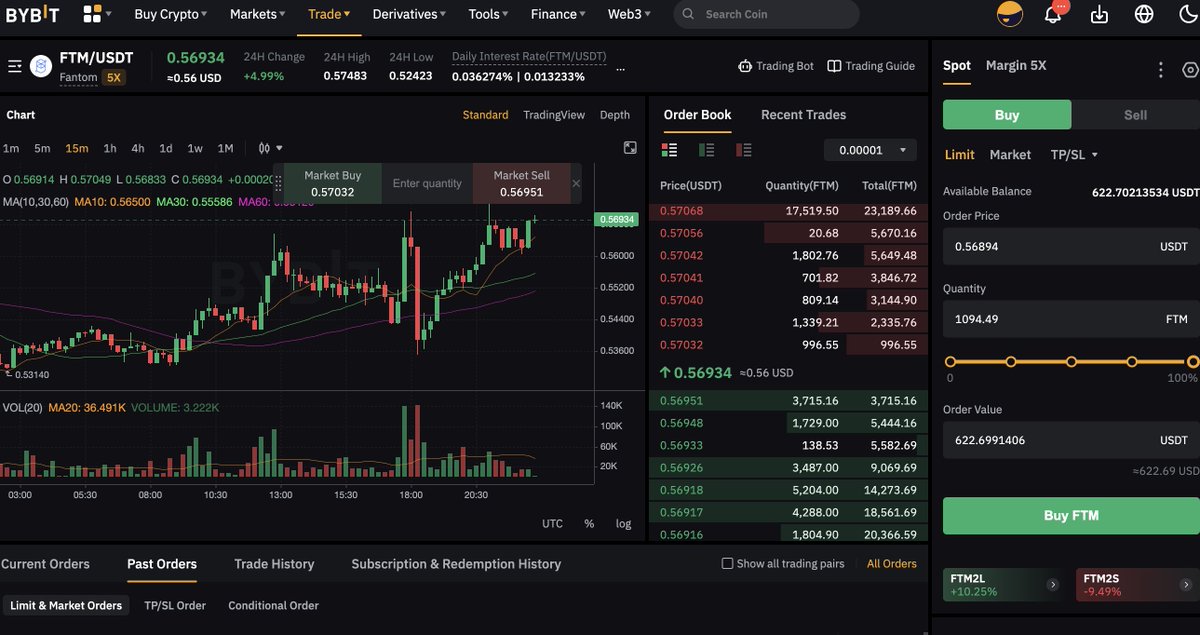Viewport: 1200px width, 635px height.
Task: Click the user profile avatar
Action: 1010,14
